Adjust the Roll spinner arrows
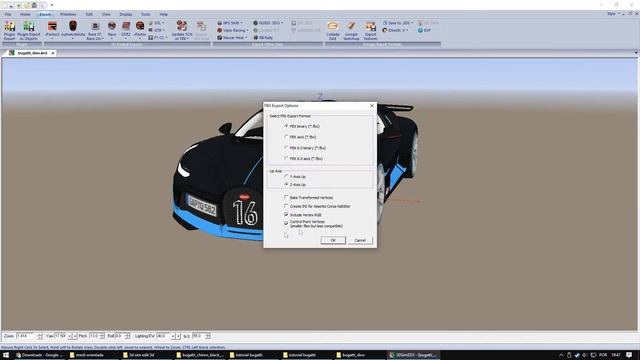This screenshot has width=640, height=360. coord(127,336)
